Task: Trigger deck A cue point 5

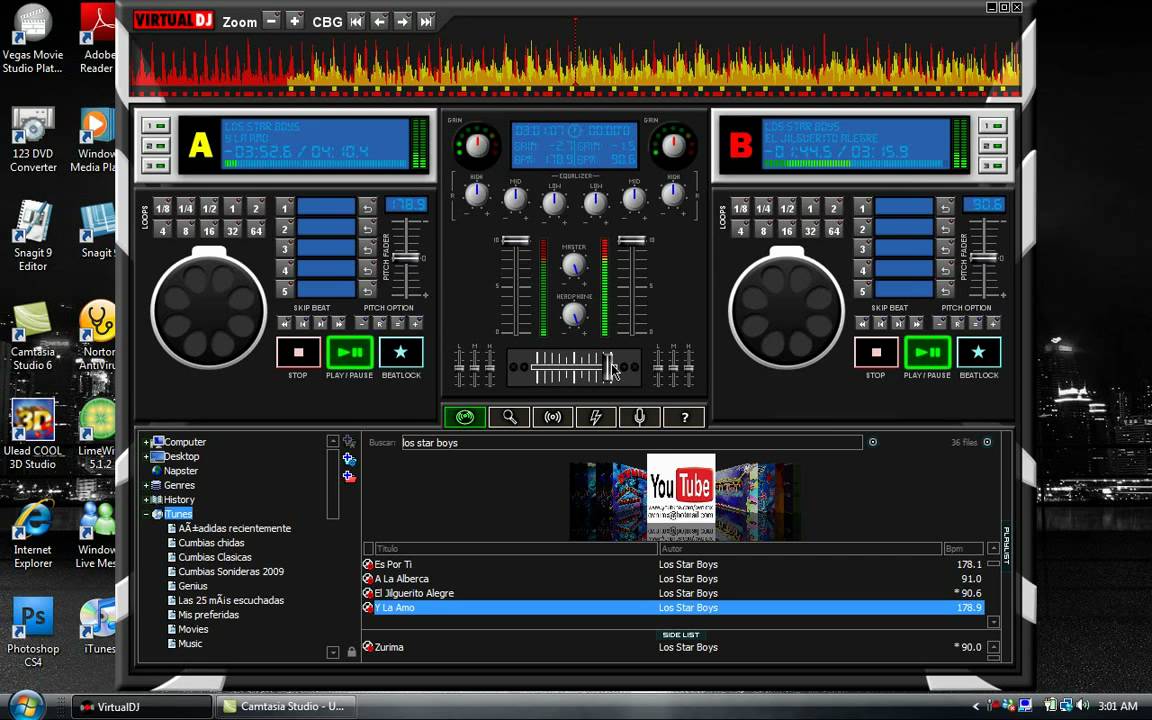Action: coord(284,291)
